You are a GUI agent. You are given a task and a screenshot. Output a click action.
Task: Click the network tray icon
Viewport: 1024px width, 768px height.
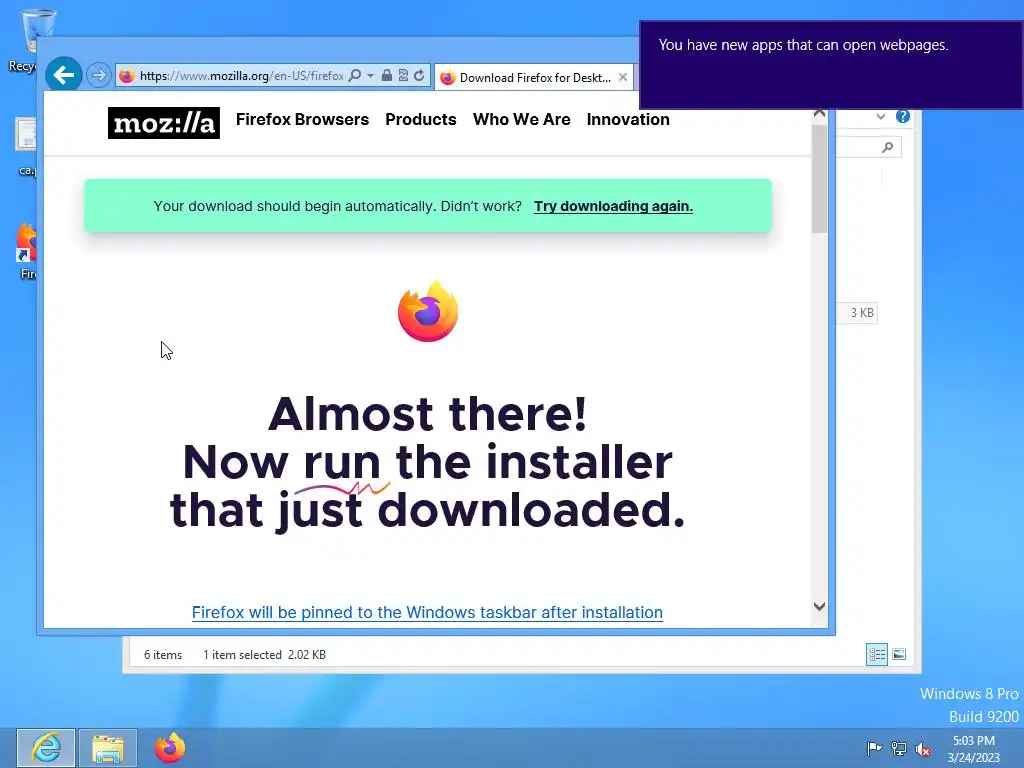point(899,748)
